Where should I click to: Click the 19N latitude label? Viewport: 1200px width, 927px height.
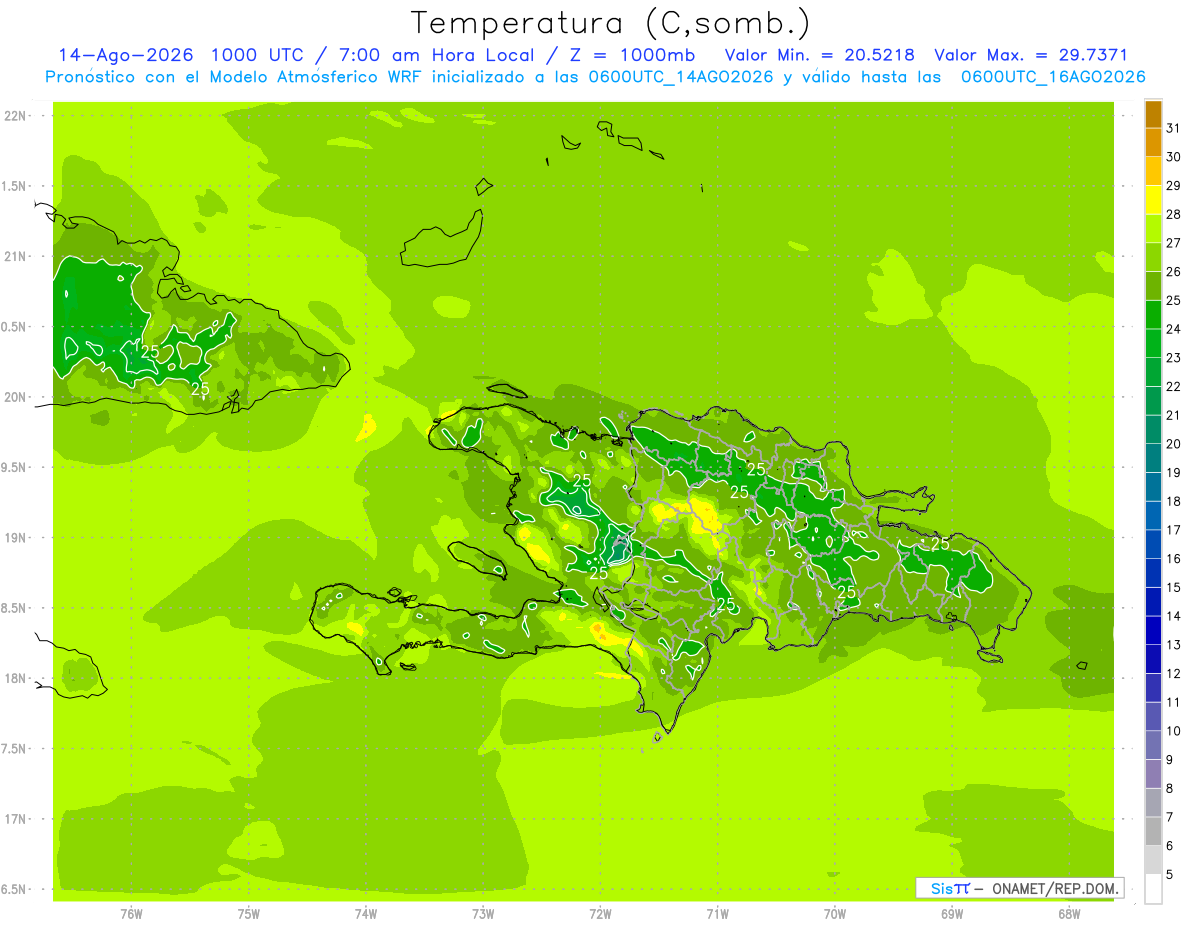click(16, 538)
